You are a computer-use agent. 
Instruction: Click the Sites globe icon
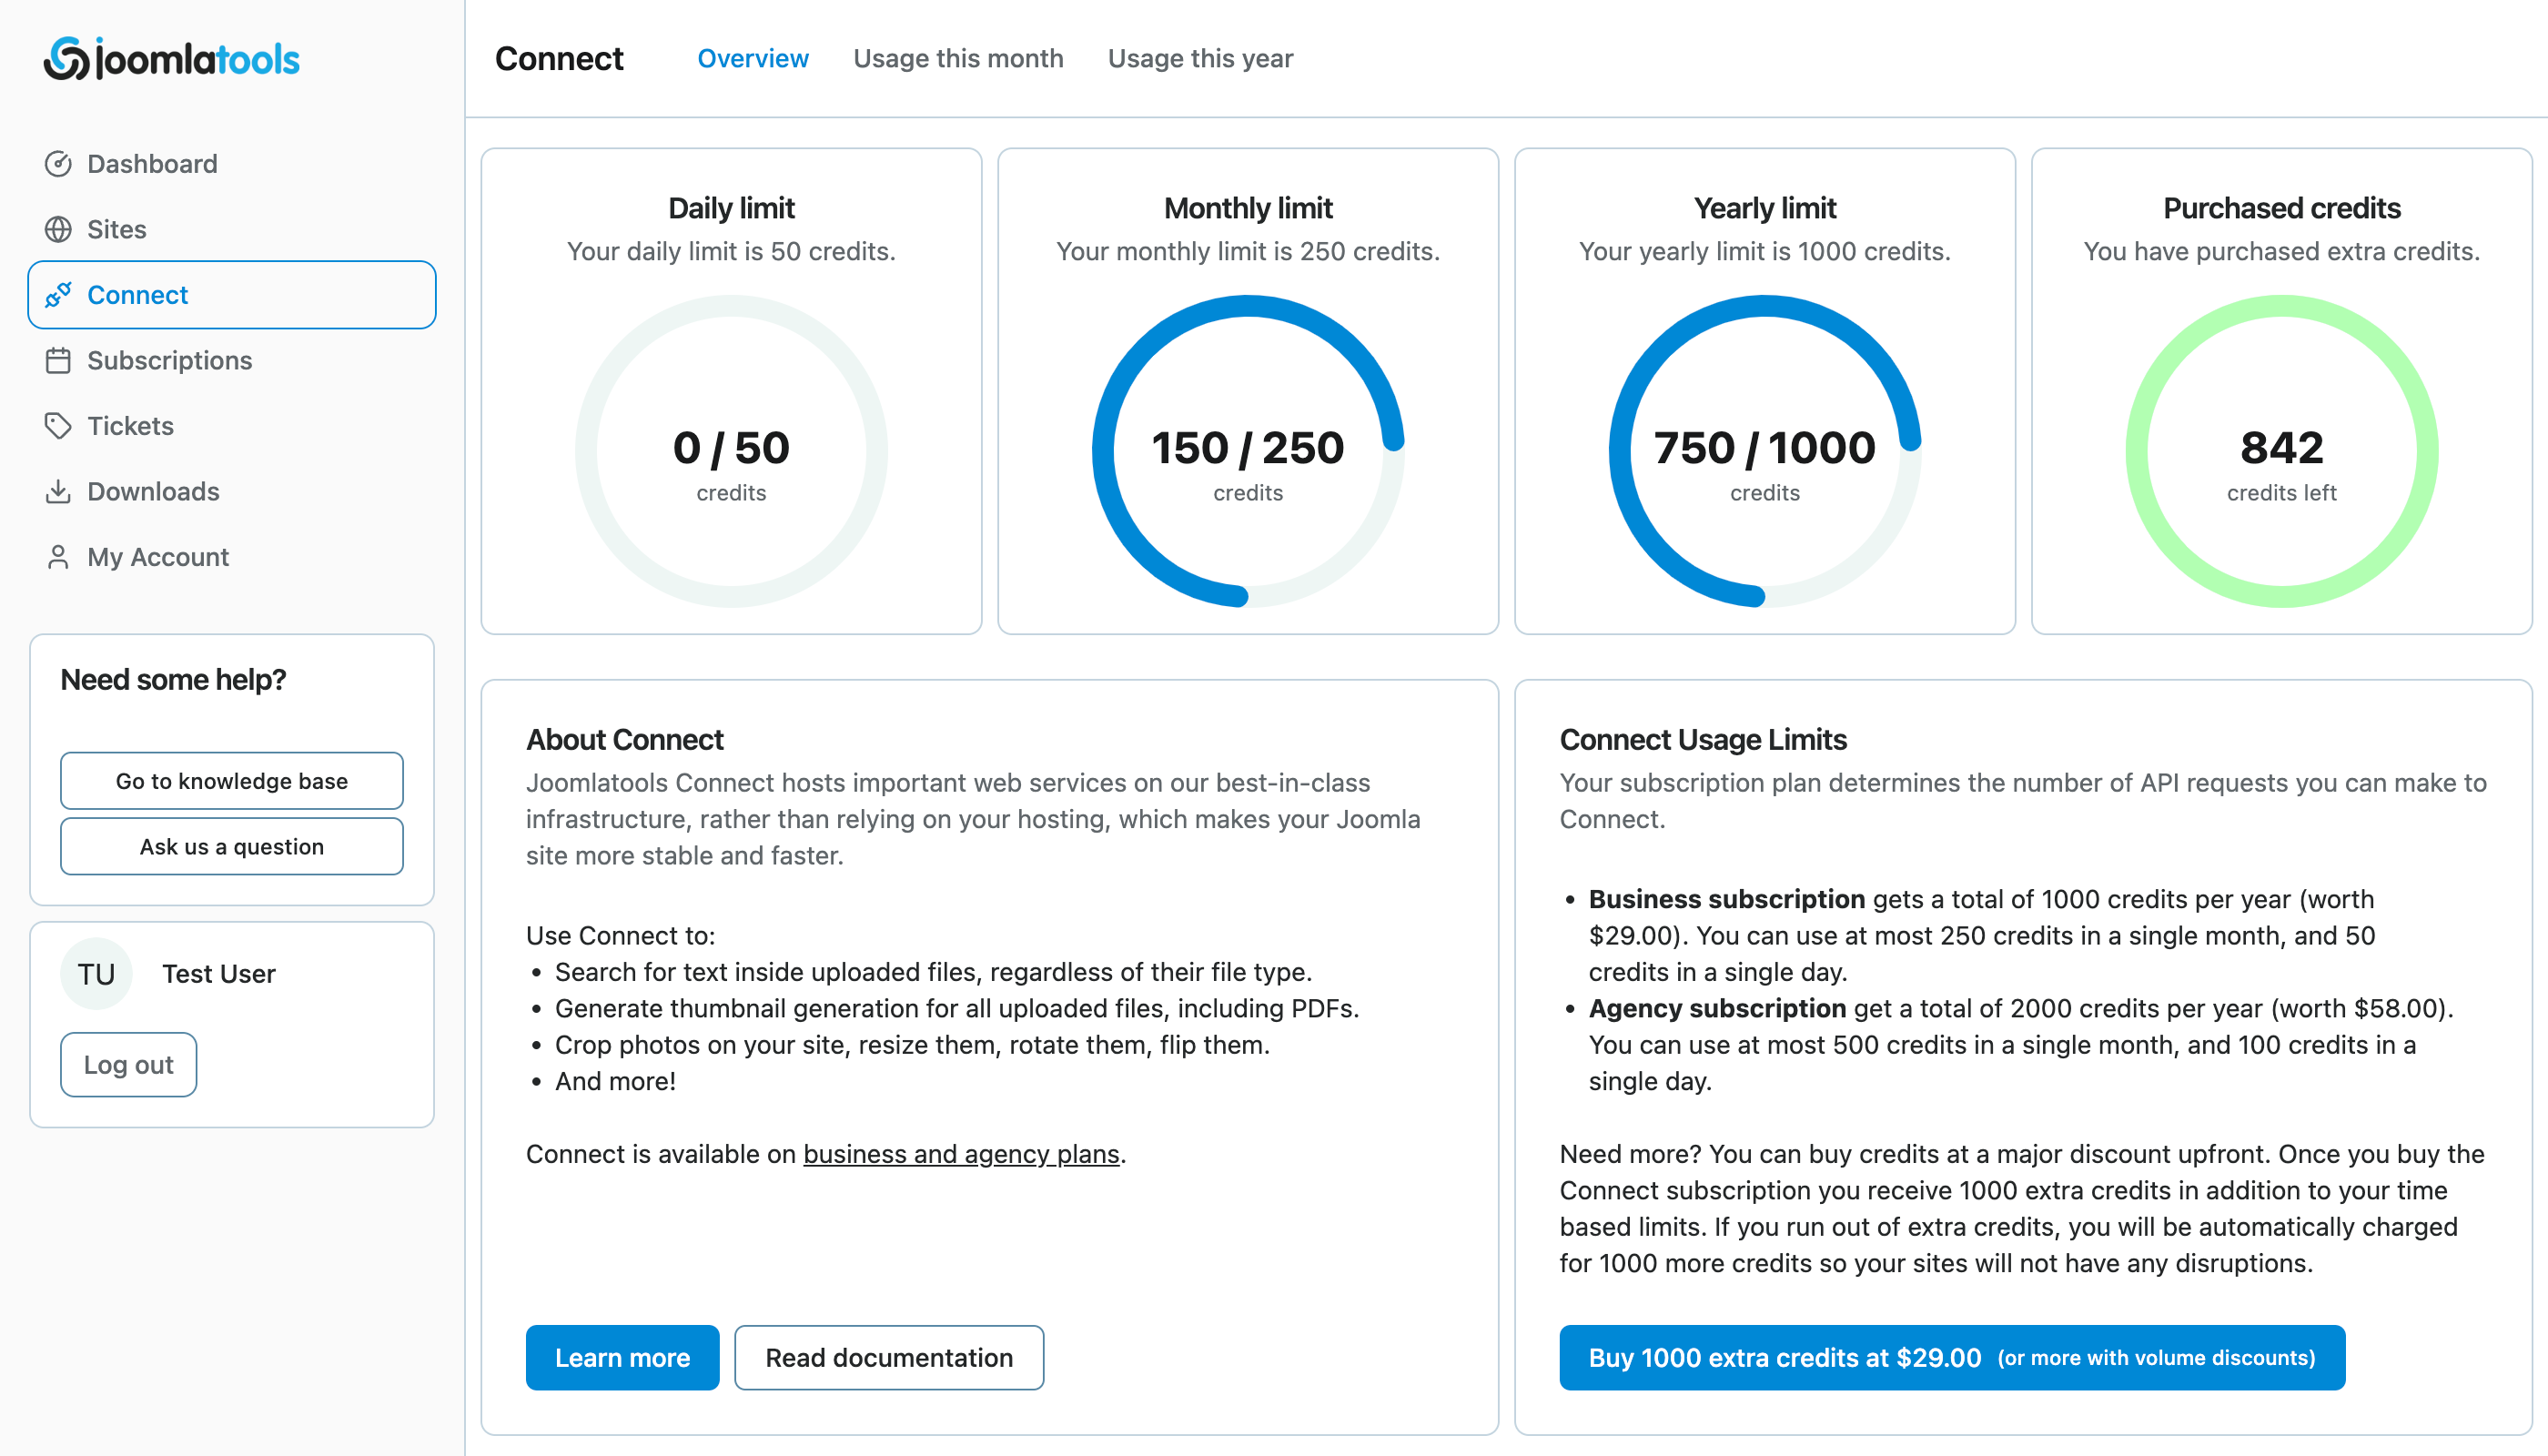point(58,229)
